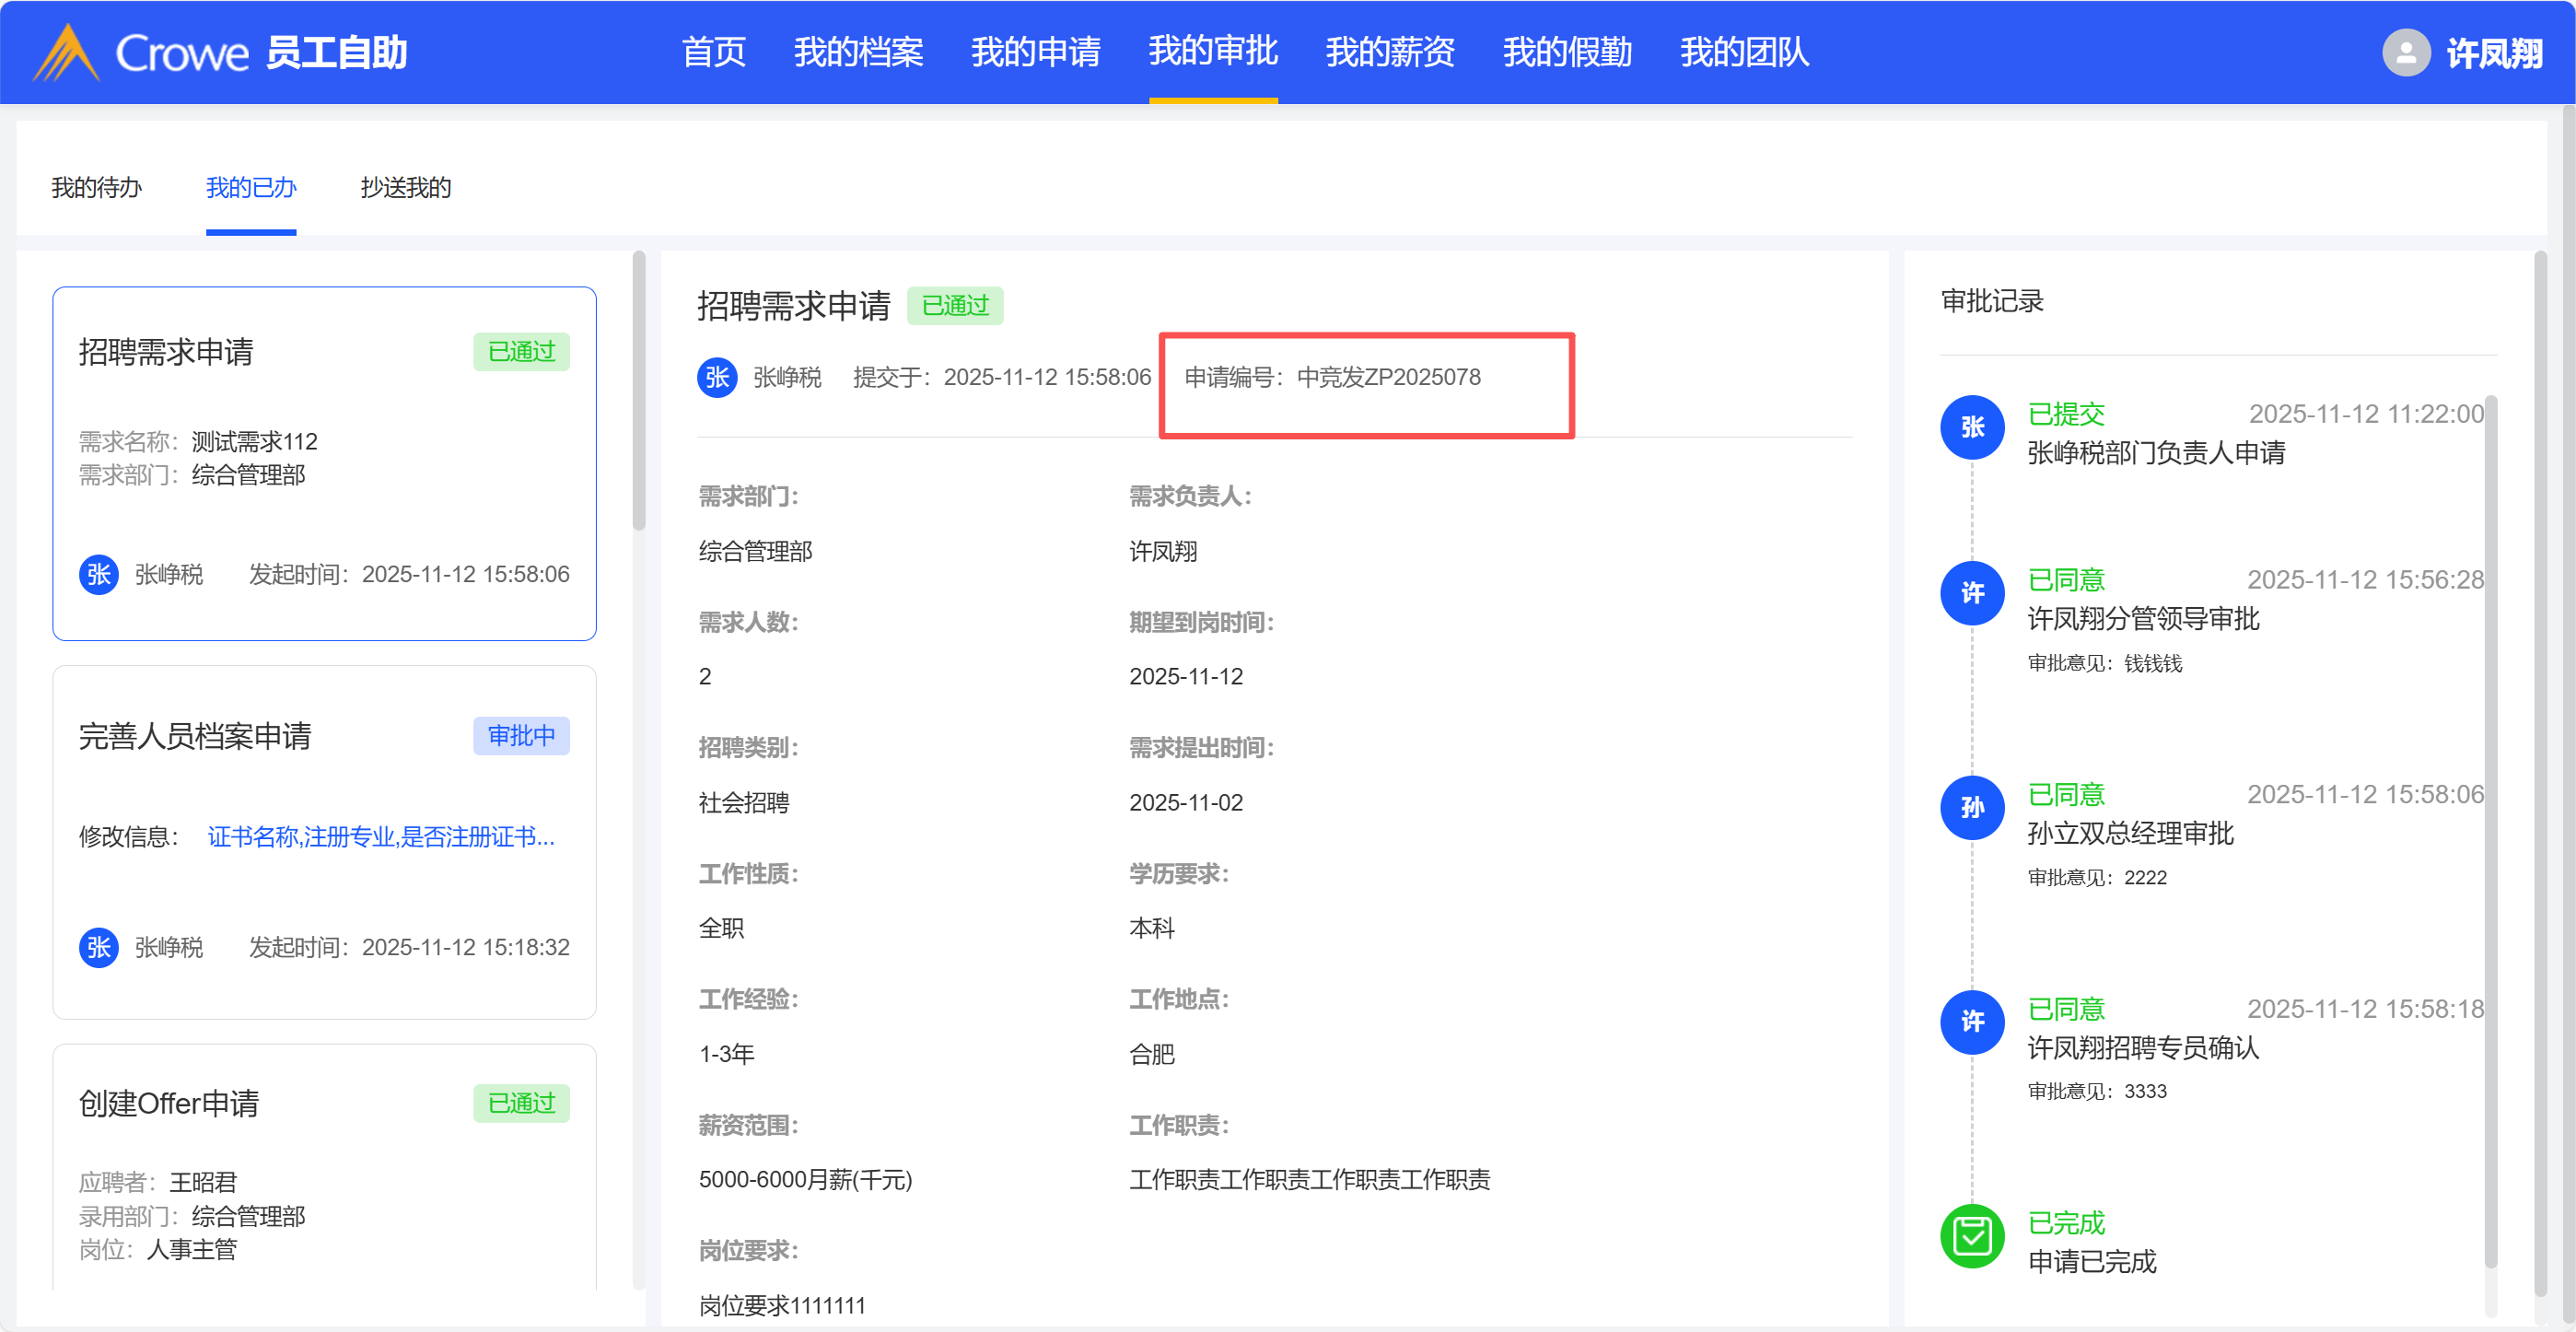Click the 许 avatar for 分管领导审批 step
This screenshot has width=2576, height=1332.
[1971, 593]
